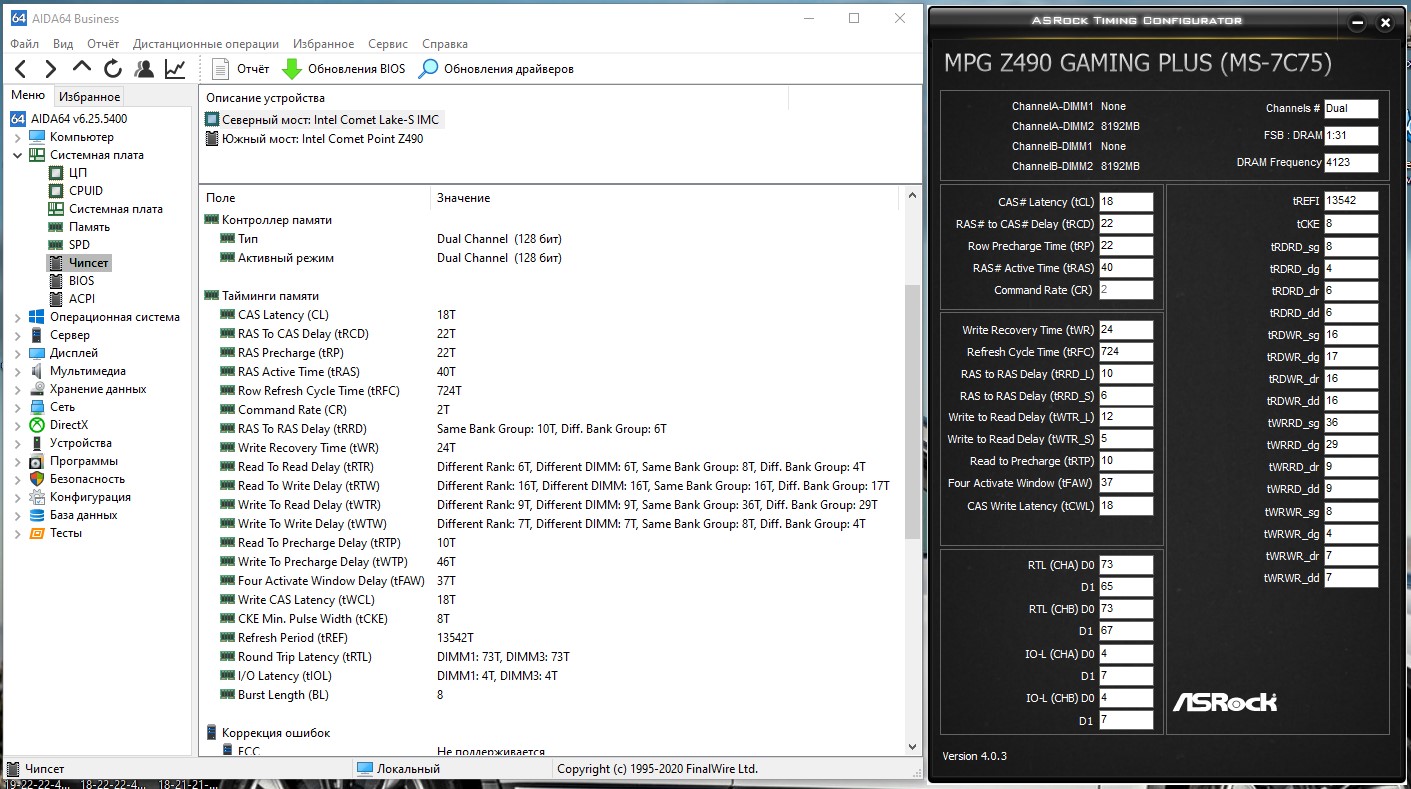The width and height of the screenshot is (1411, 789).
Task: Select the Чипсет tree item
Action: click(88, 263)
